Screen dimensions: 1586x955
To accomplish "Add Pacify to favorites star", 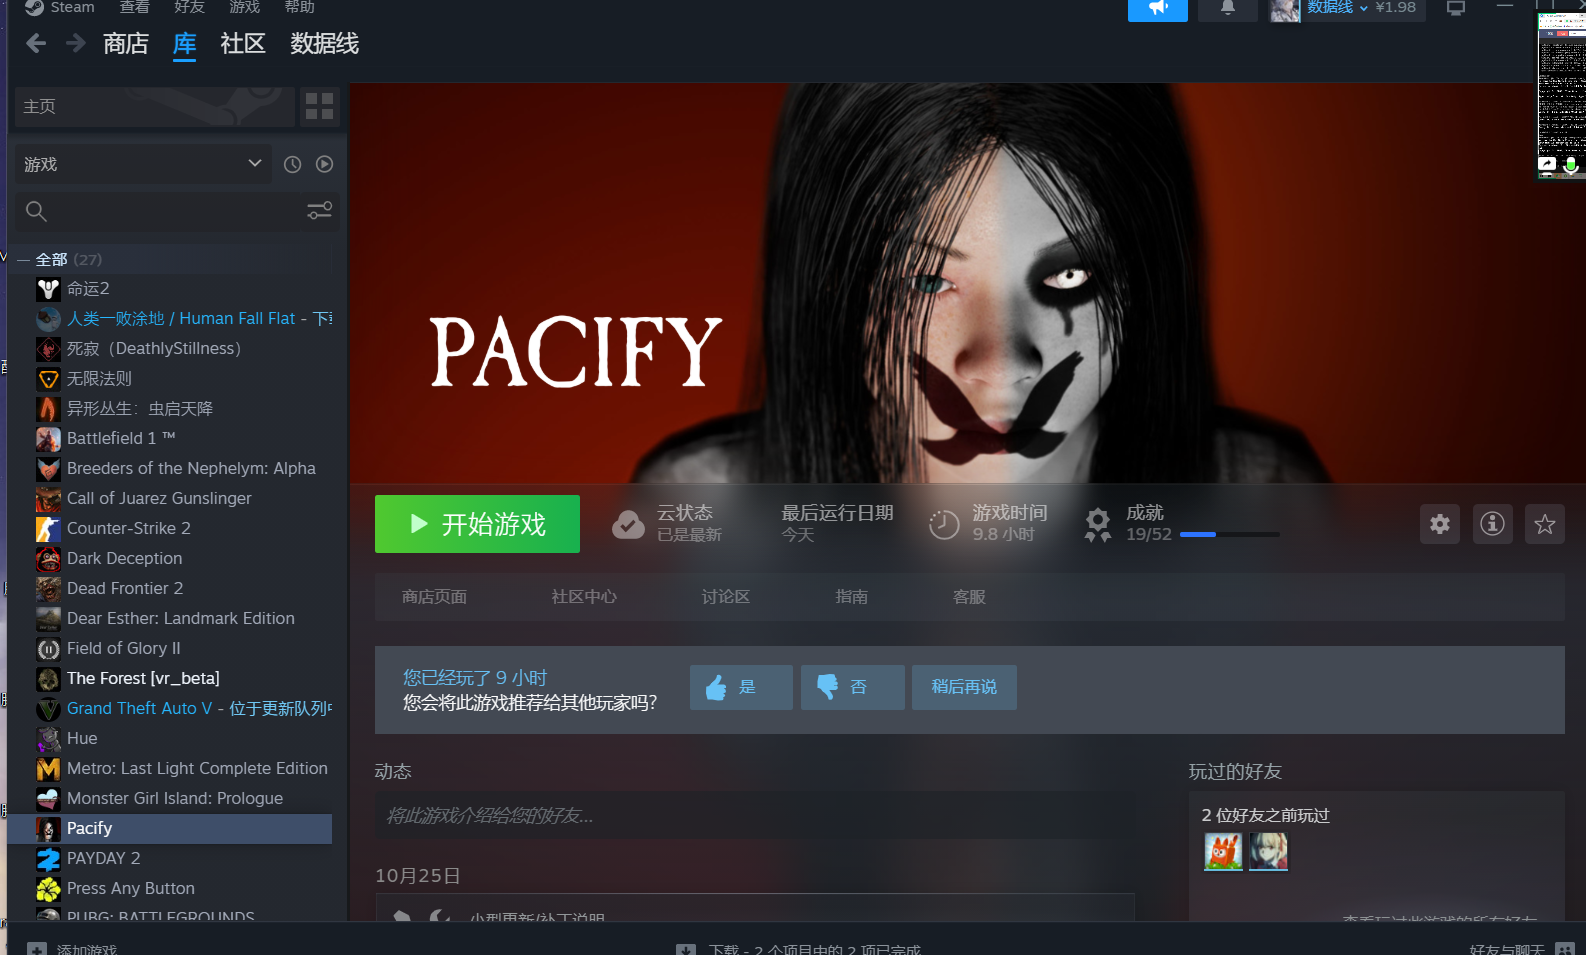I will coord(1545,524).
